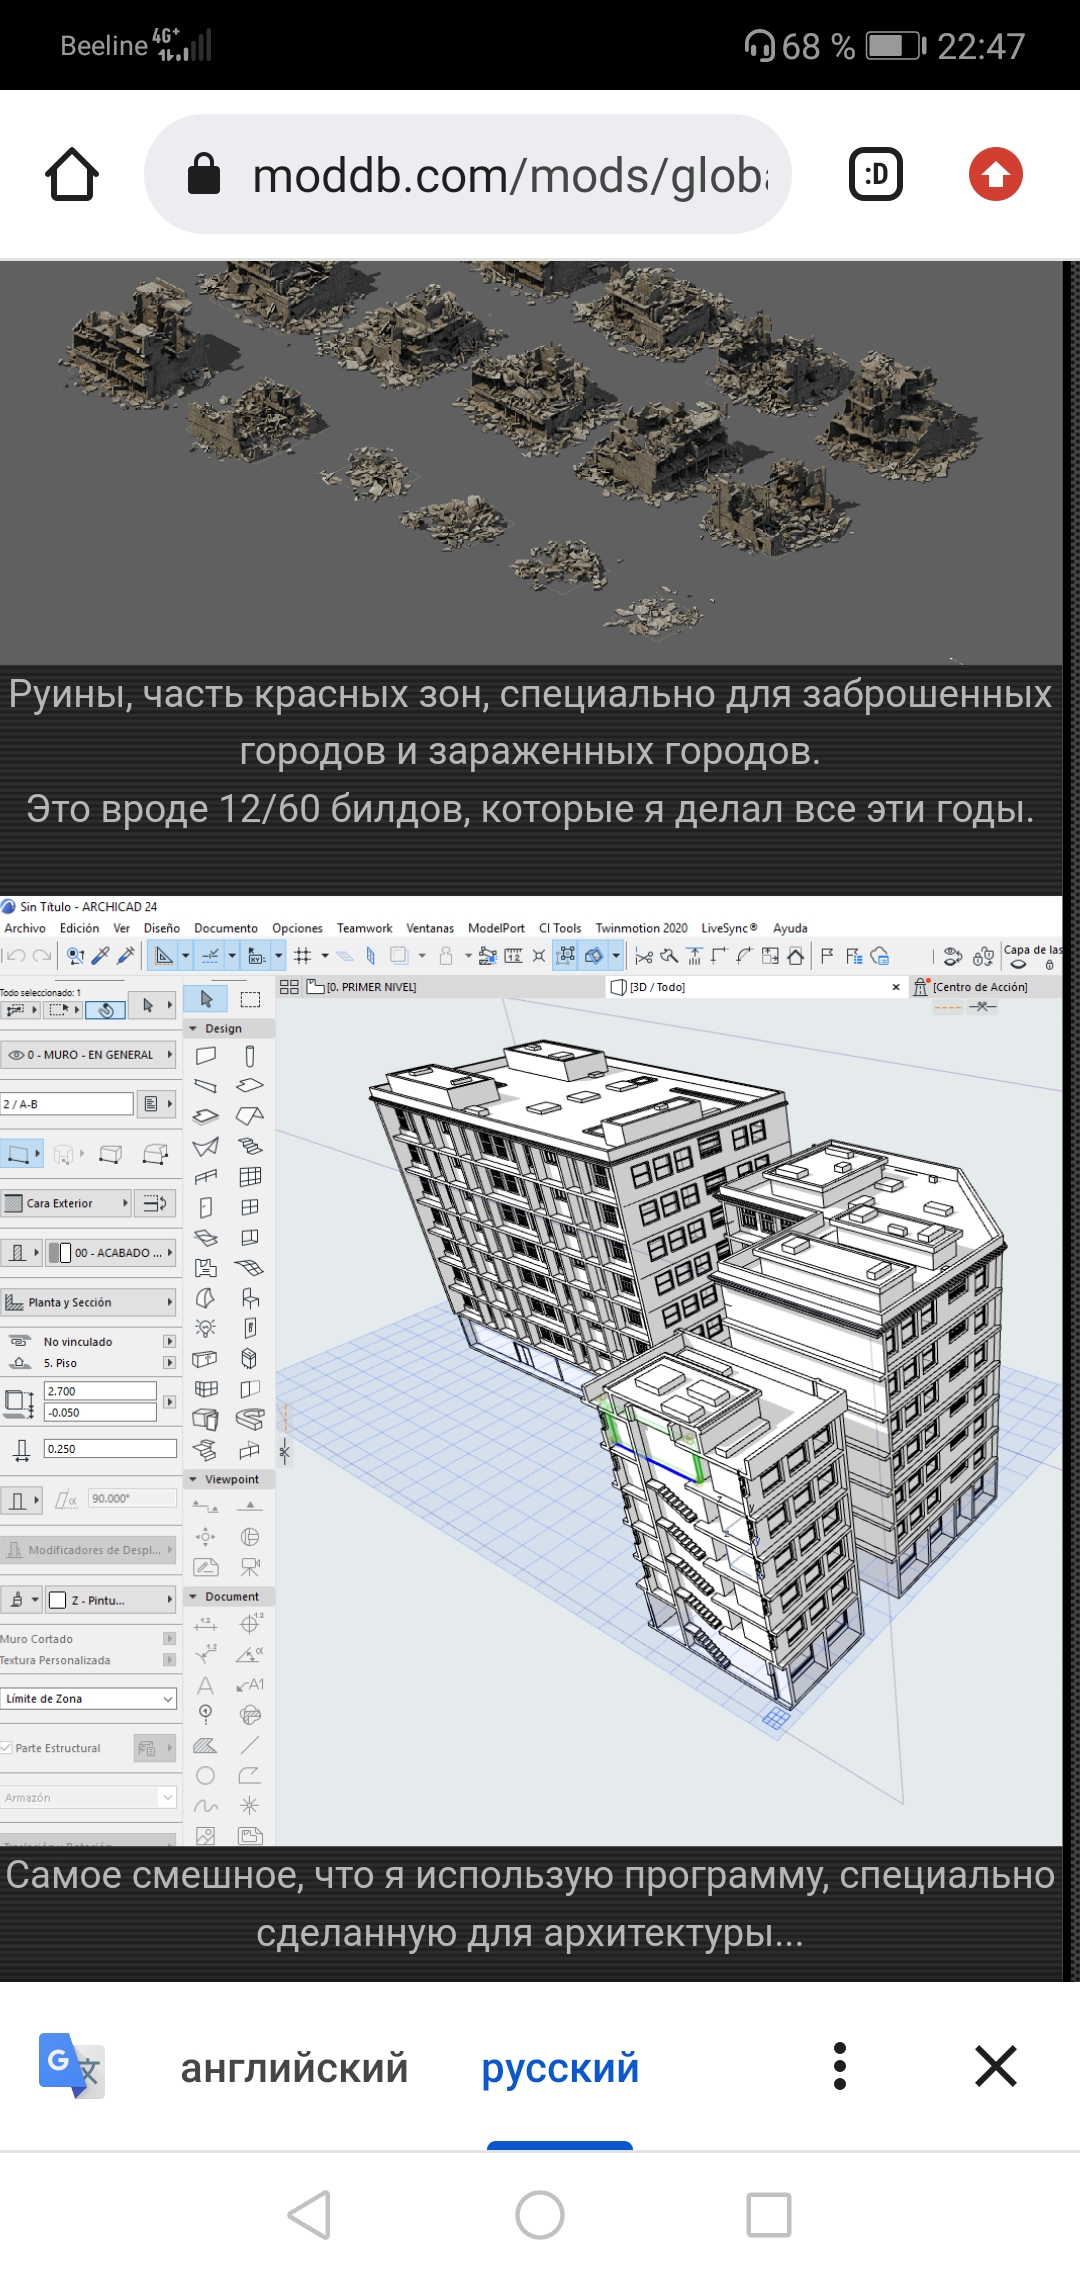This screenshot has height=2280, width=1080.
Task: Collapse the Viewpoint toolbox section
Action: 193,1479
